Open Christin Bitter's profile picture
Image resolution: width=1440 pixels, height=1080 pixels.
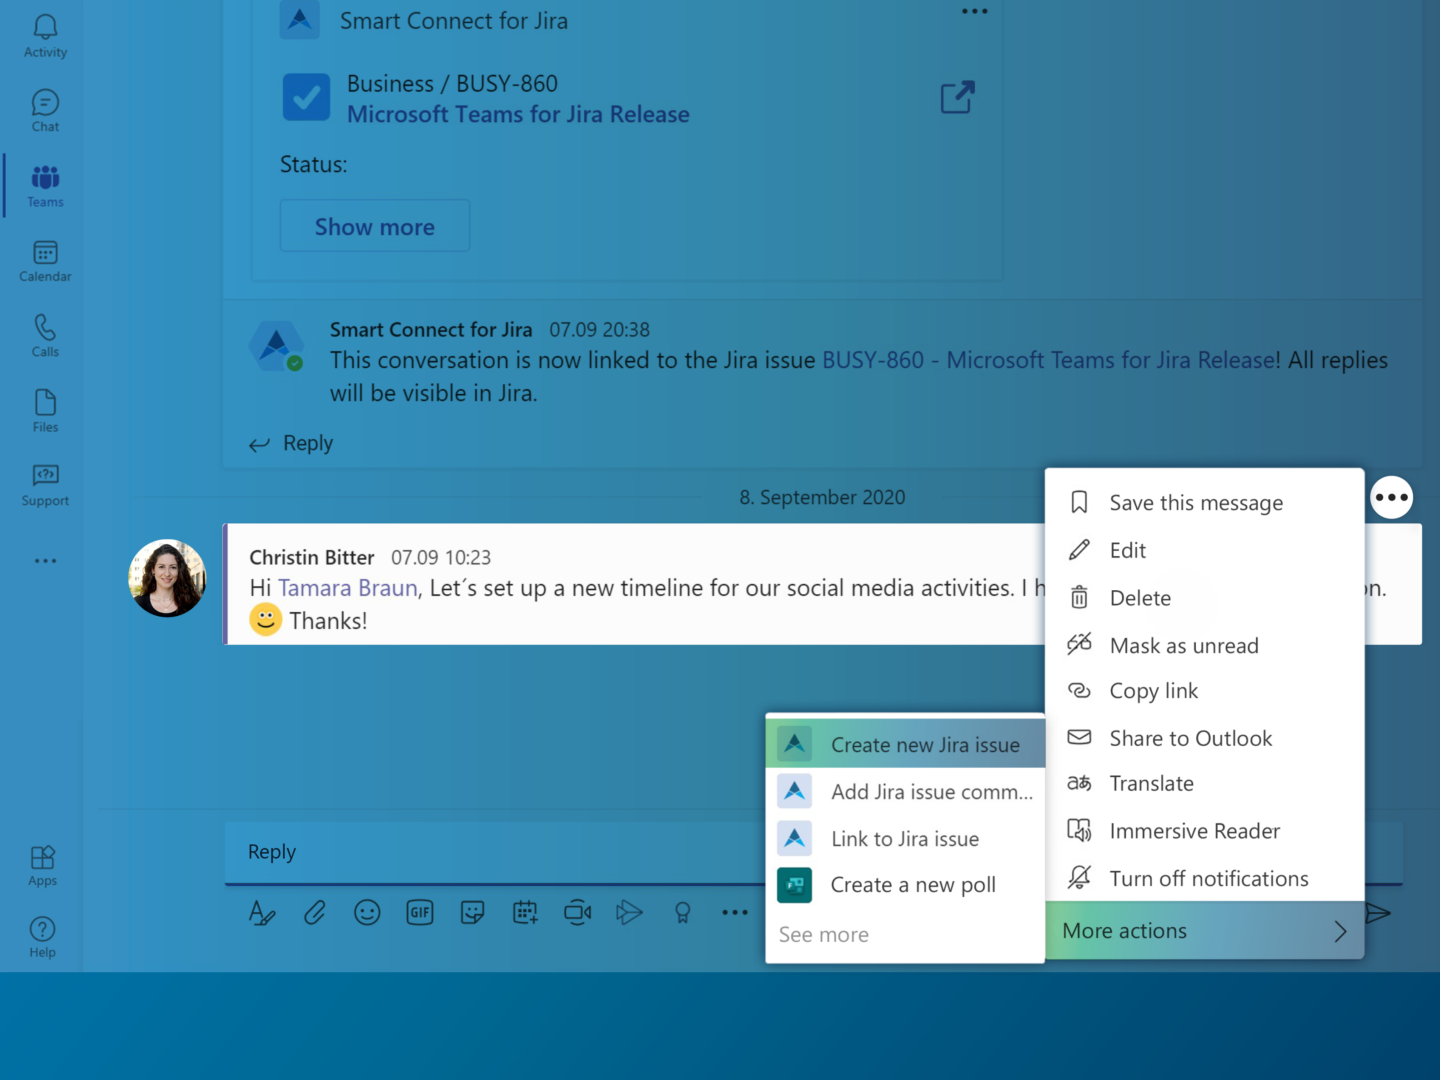167,578
